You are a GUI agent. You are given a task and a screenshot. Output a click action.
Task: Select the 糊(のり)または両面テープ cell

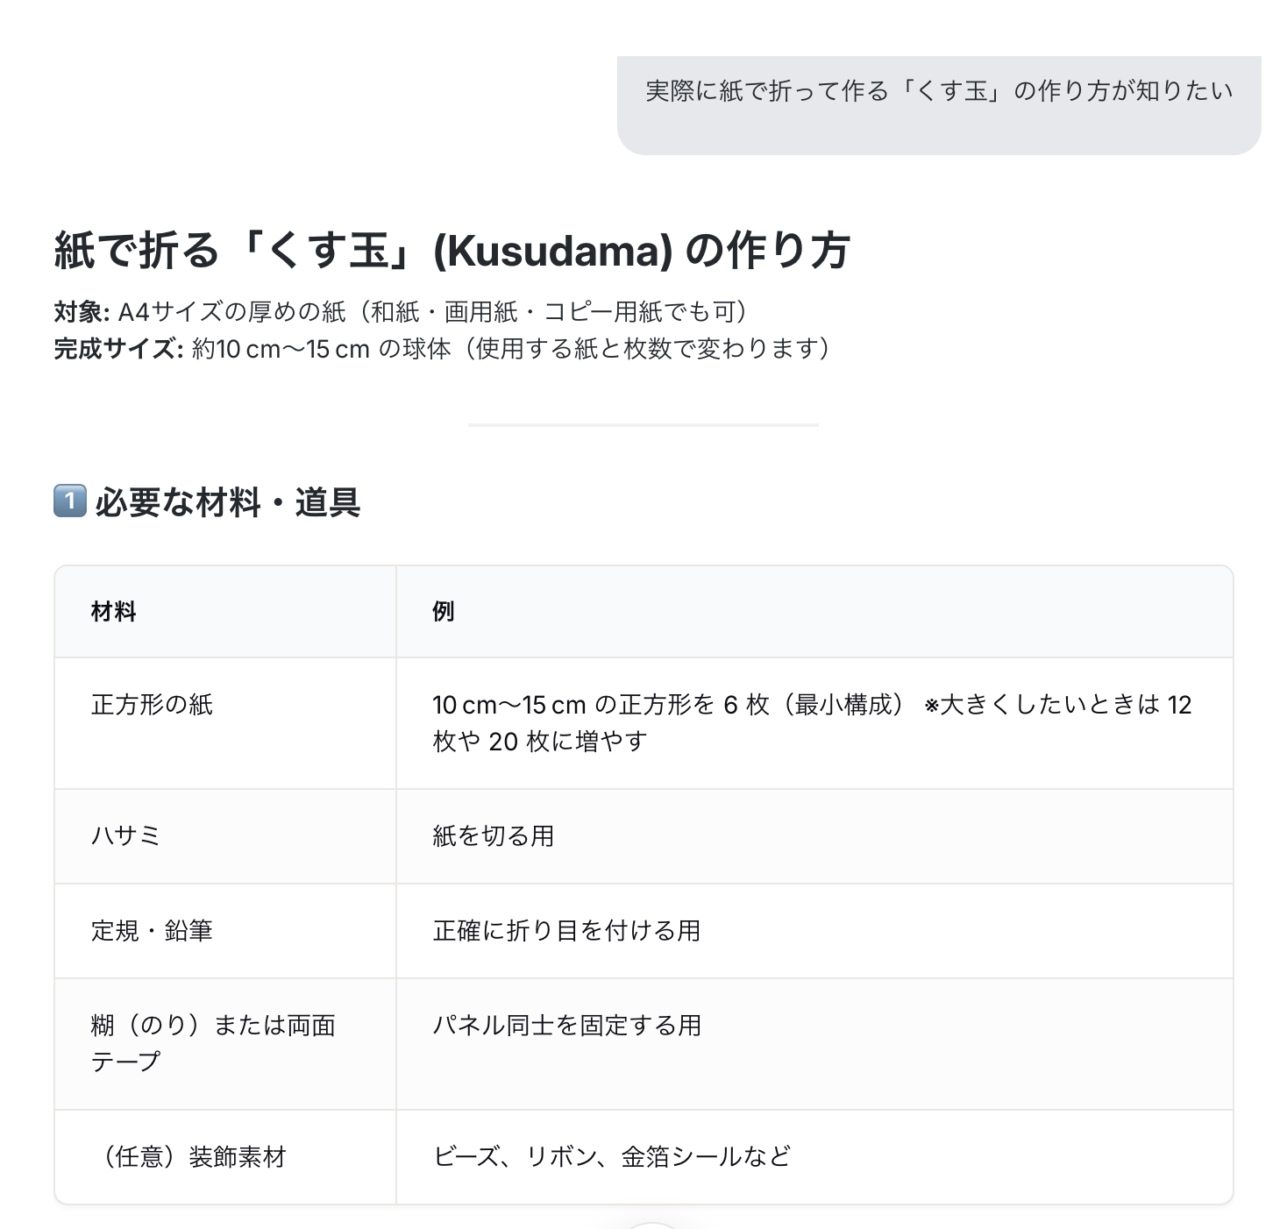[x=213, y=1043]
